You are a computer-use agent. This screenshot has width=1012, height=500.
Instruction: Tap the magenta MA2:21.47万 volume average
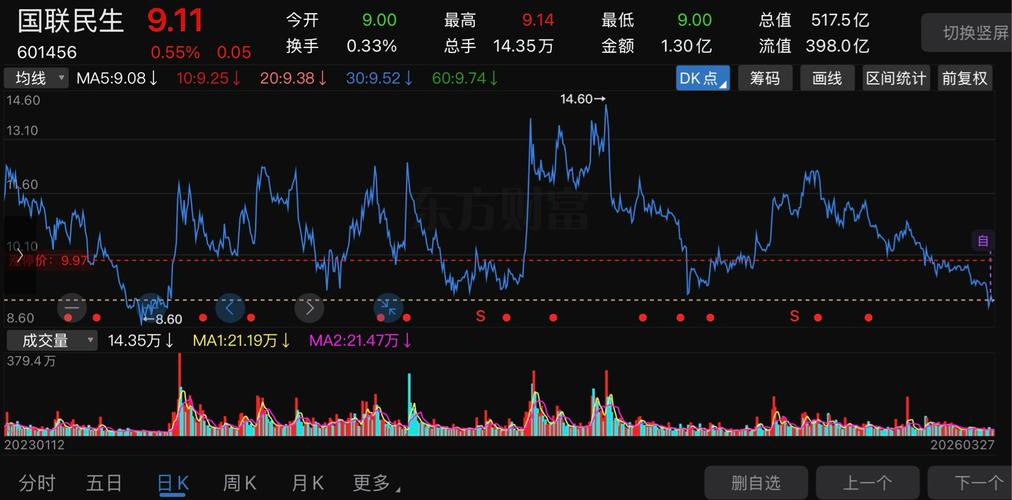point(361,340)
